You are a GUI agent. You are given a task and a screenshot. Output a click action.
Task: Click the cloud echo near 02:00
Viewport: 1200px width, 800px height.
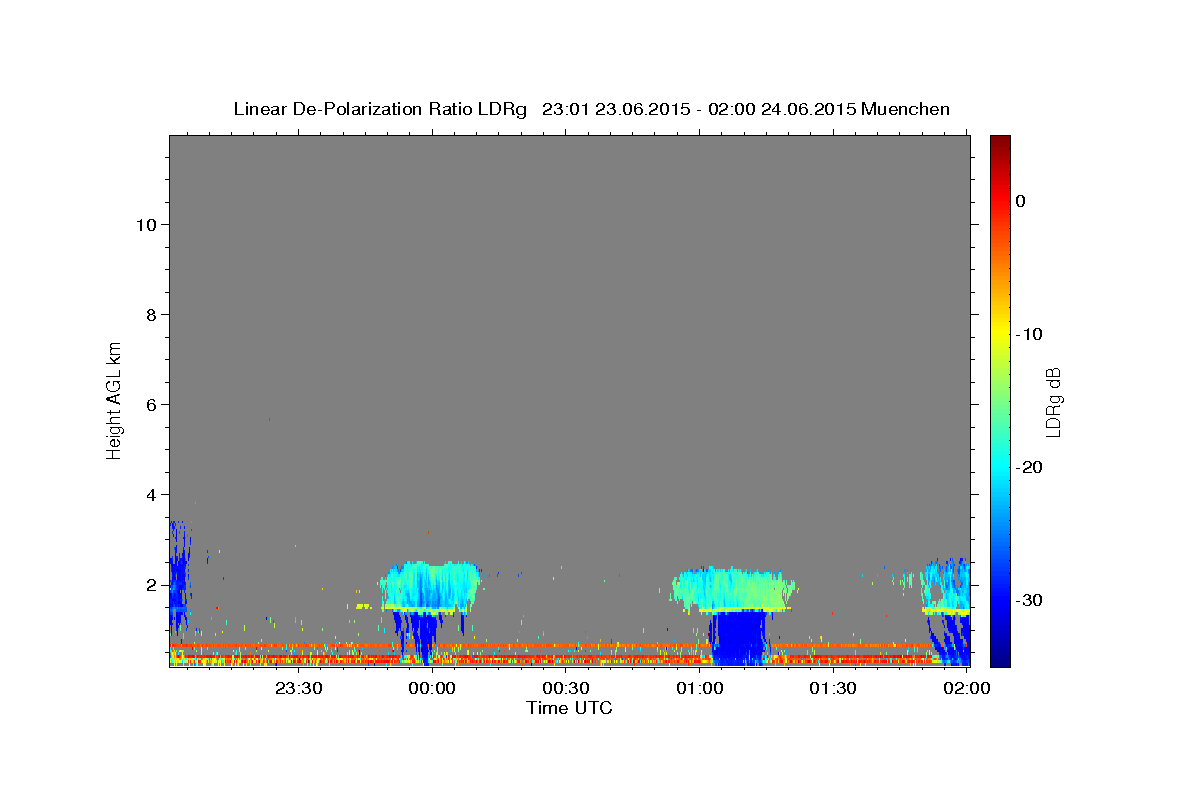(946, 585)
